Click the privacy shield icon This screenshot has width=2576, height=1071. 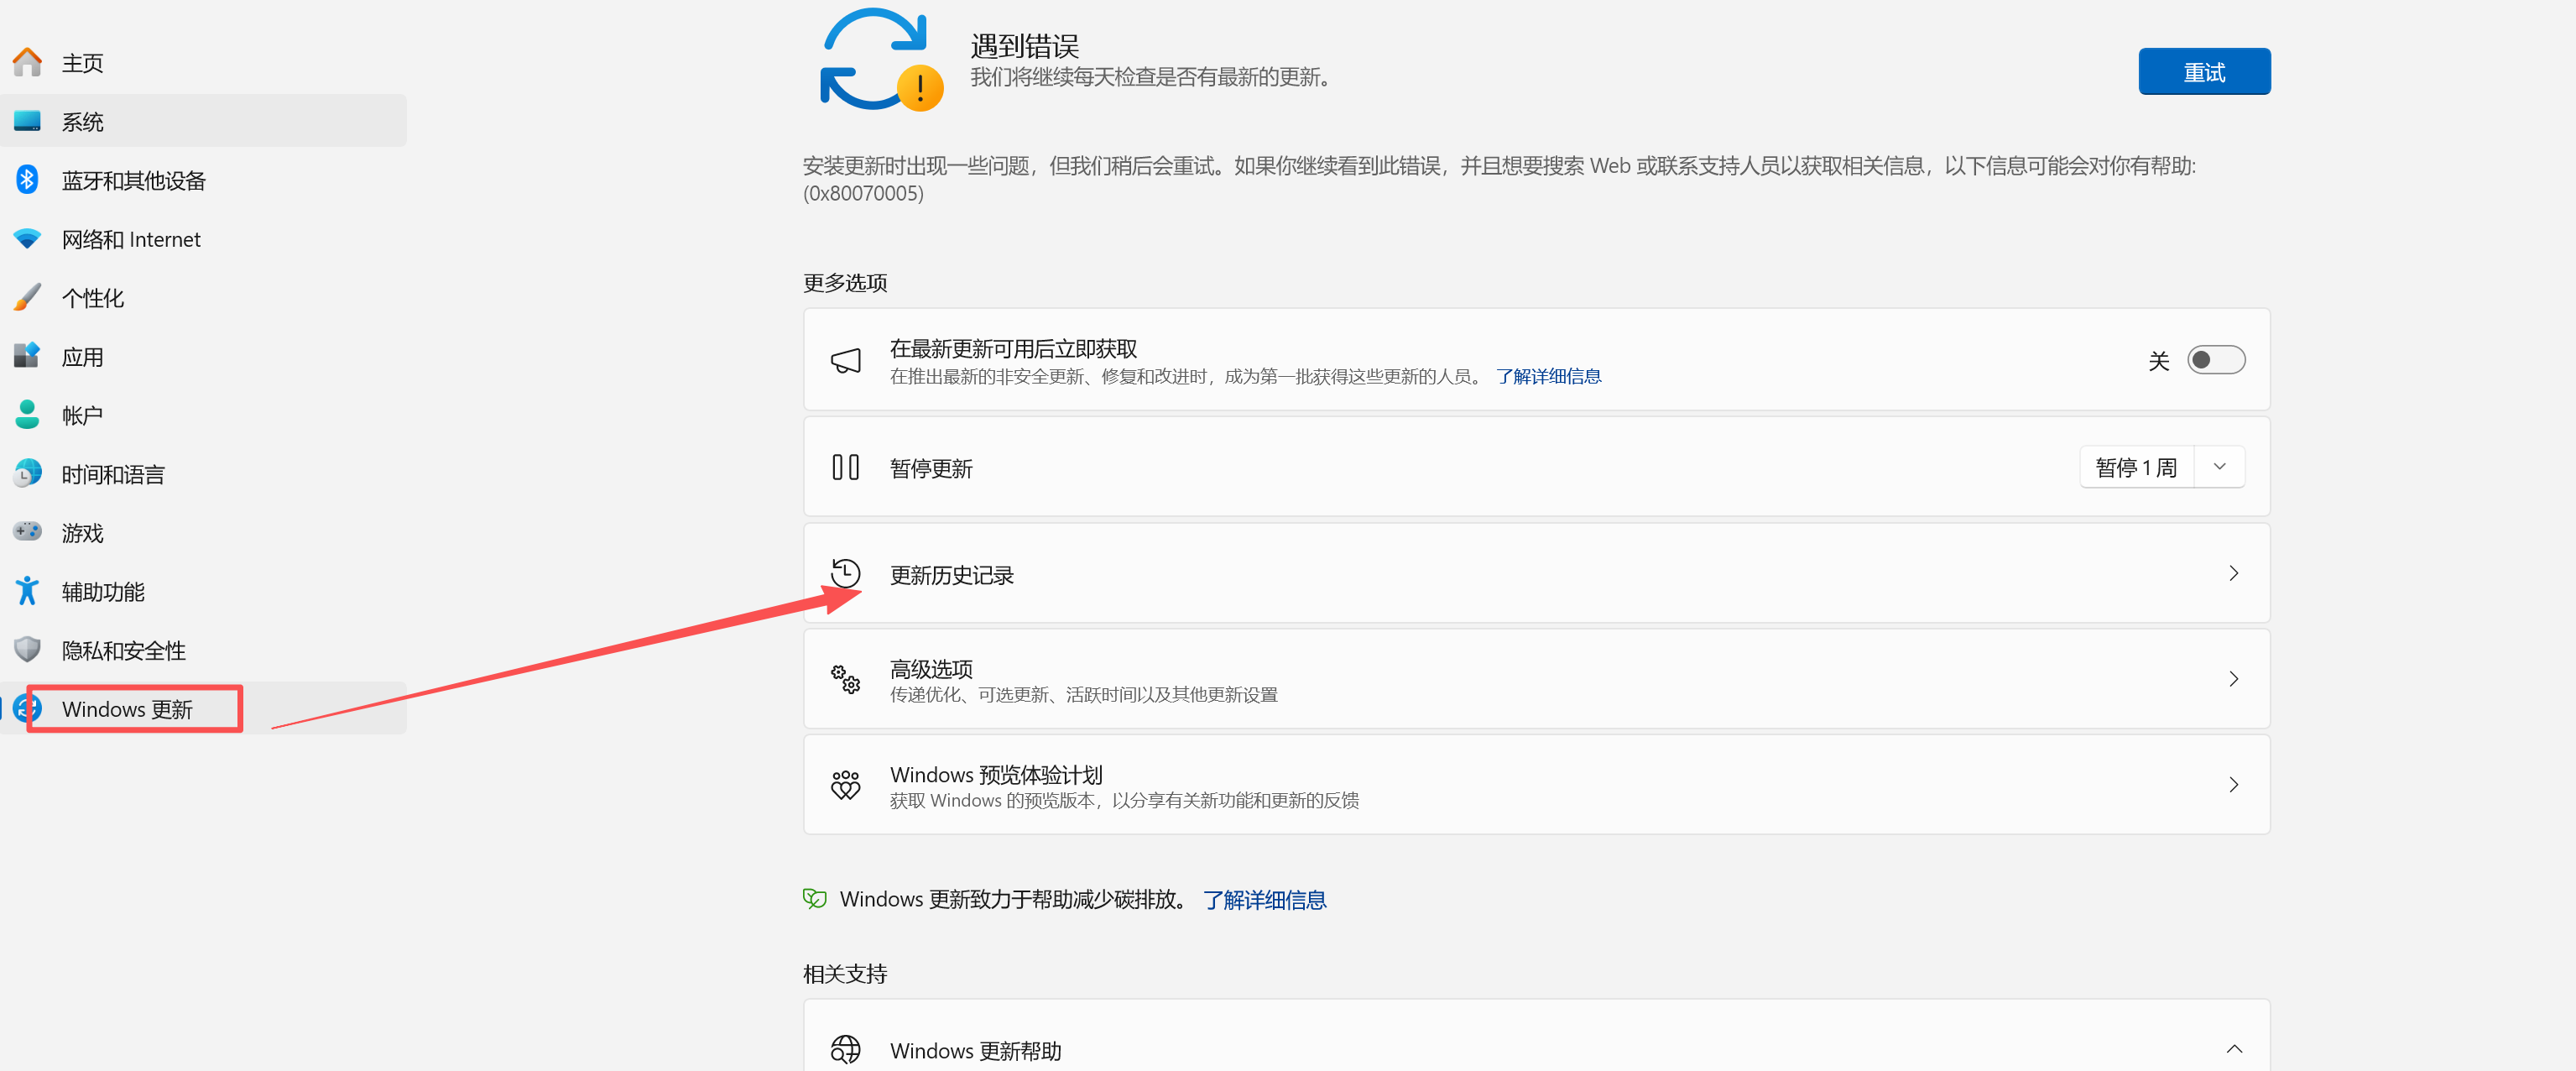(27, 650)
